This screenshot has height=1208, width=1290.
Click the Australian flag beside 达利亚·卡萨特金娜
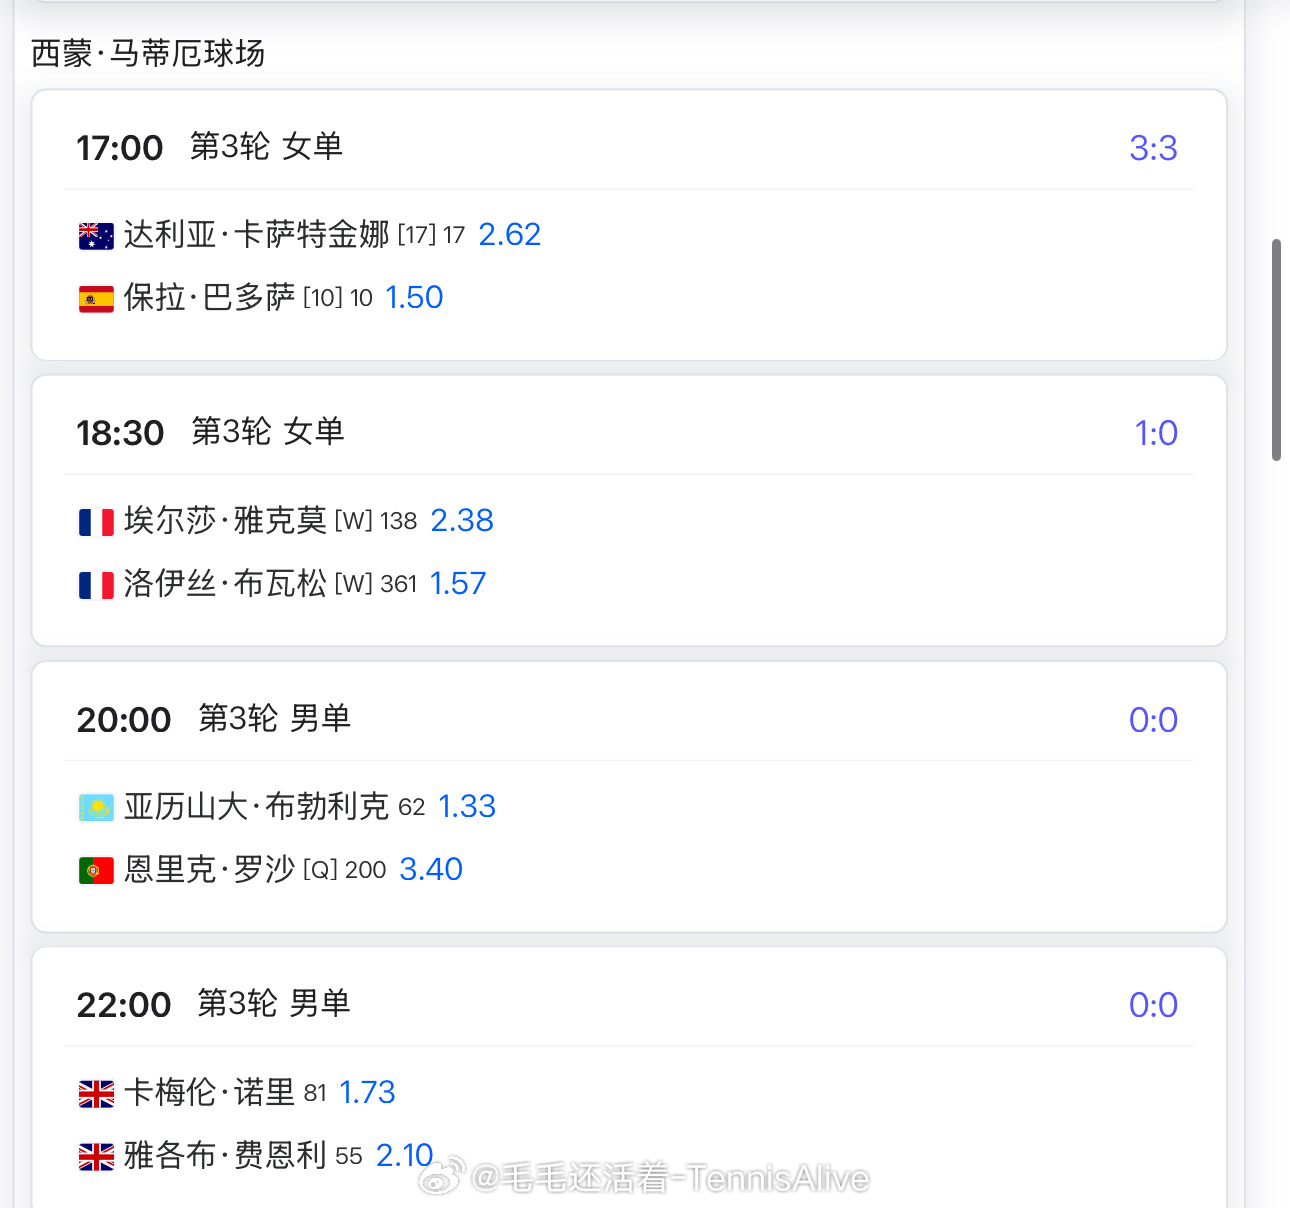pyautogui.click(x=96, y=236)
